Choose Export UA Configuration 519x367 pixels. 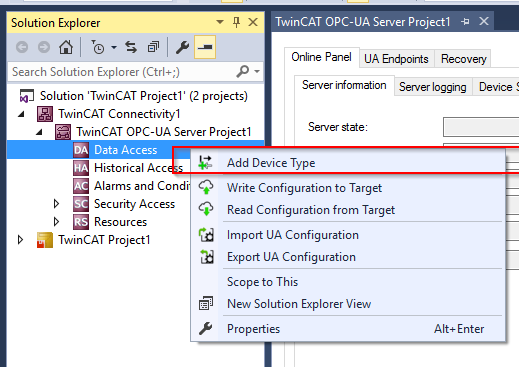coord(348,257)
